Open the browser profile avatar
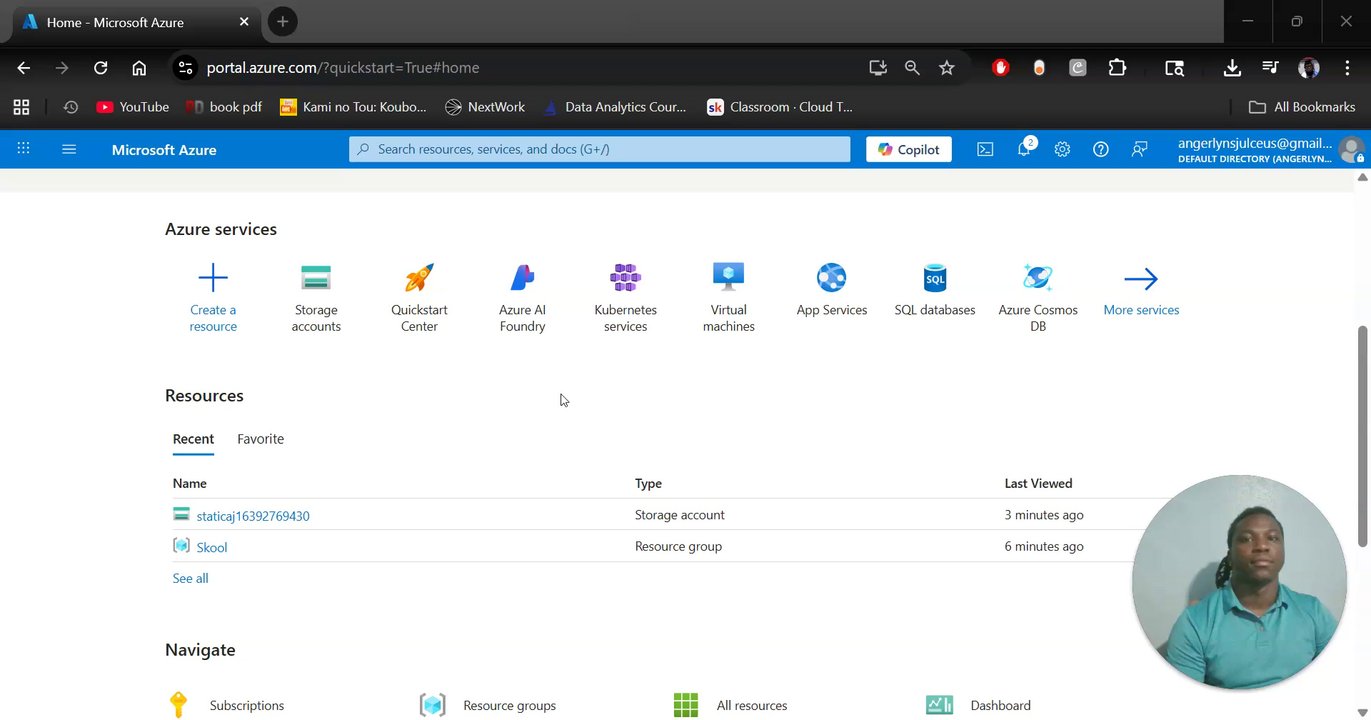This screenshot has height=720, width=1371. pos(1309,68)
